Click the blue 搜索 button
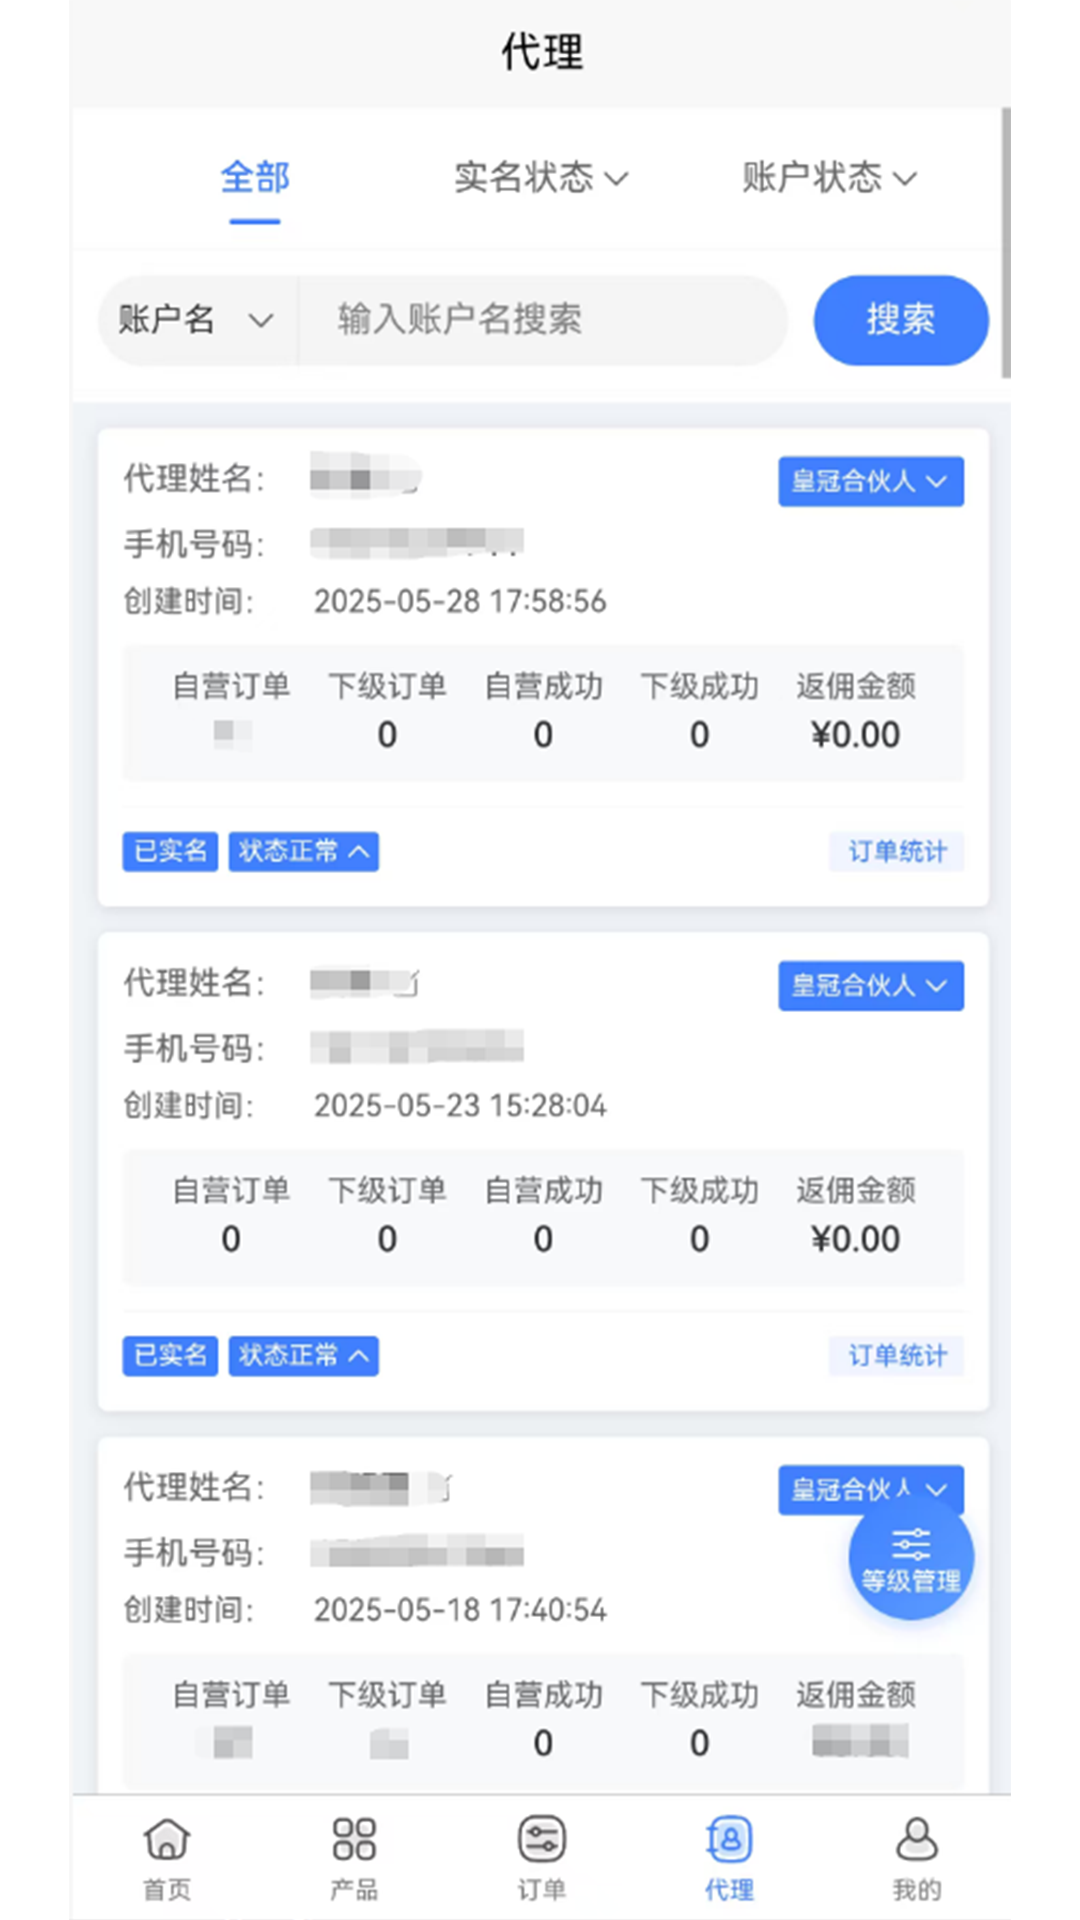 pyautogui.click(x=901, y=320)
